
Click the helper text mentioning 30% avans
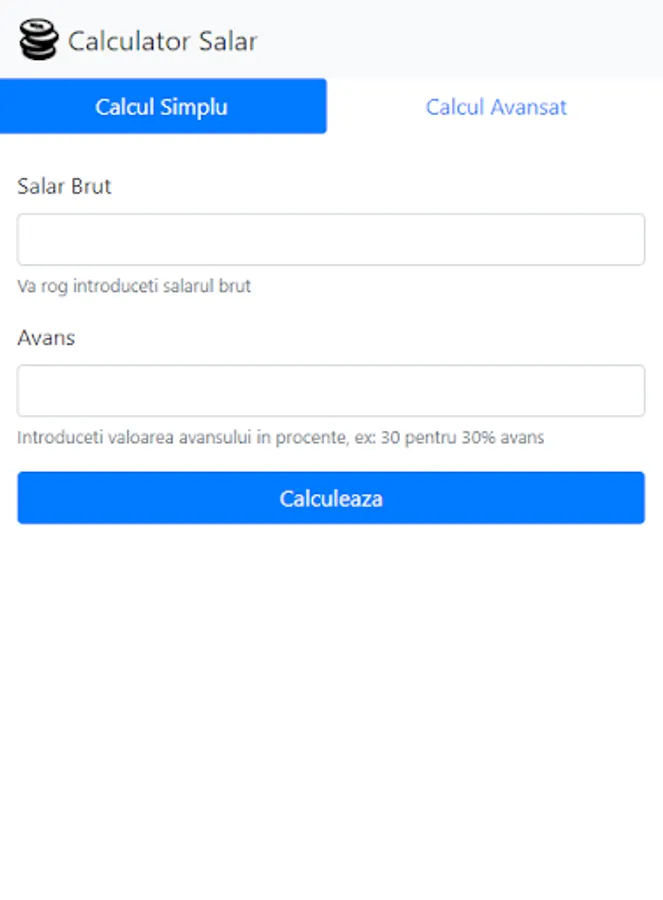point(280,438)
